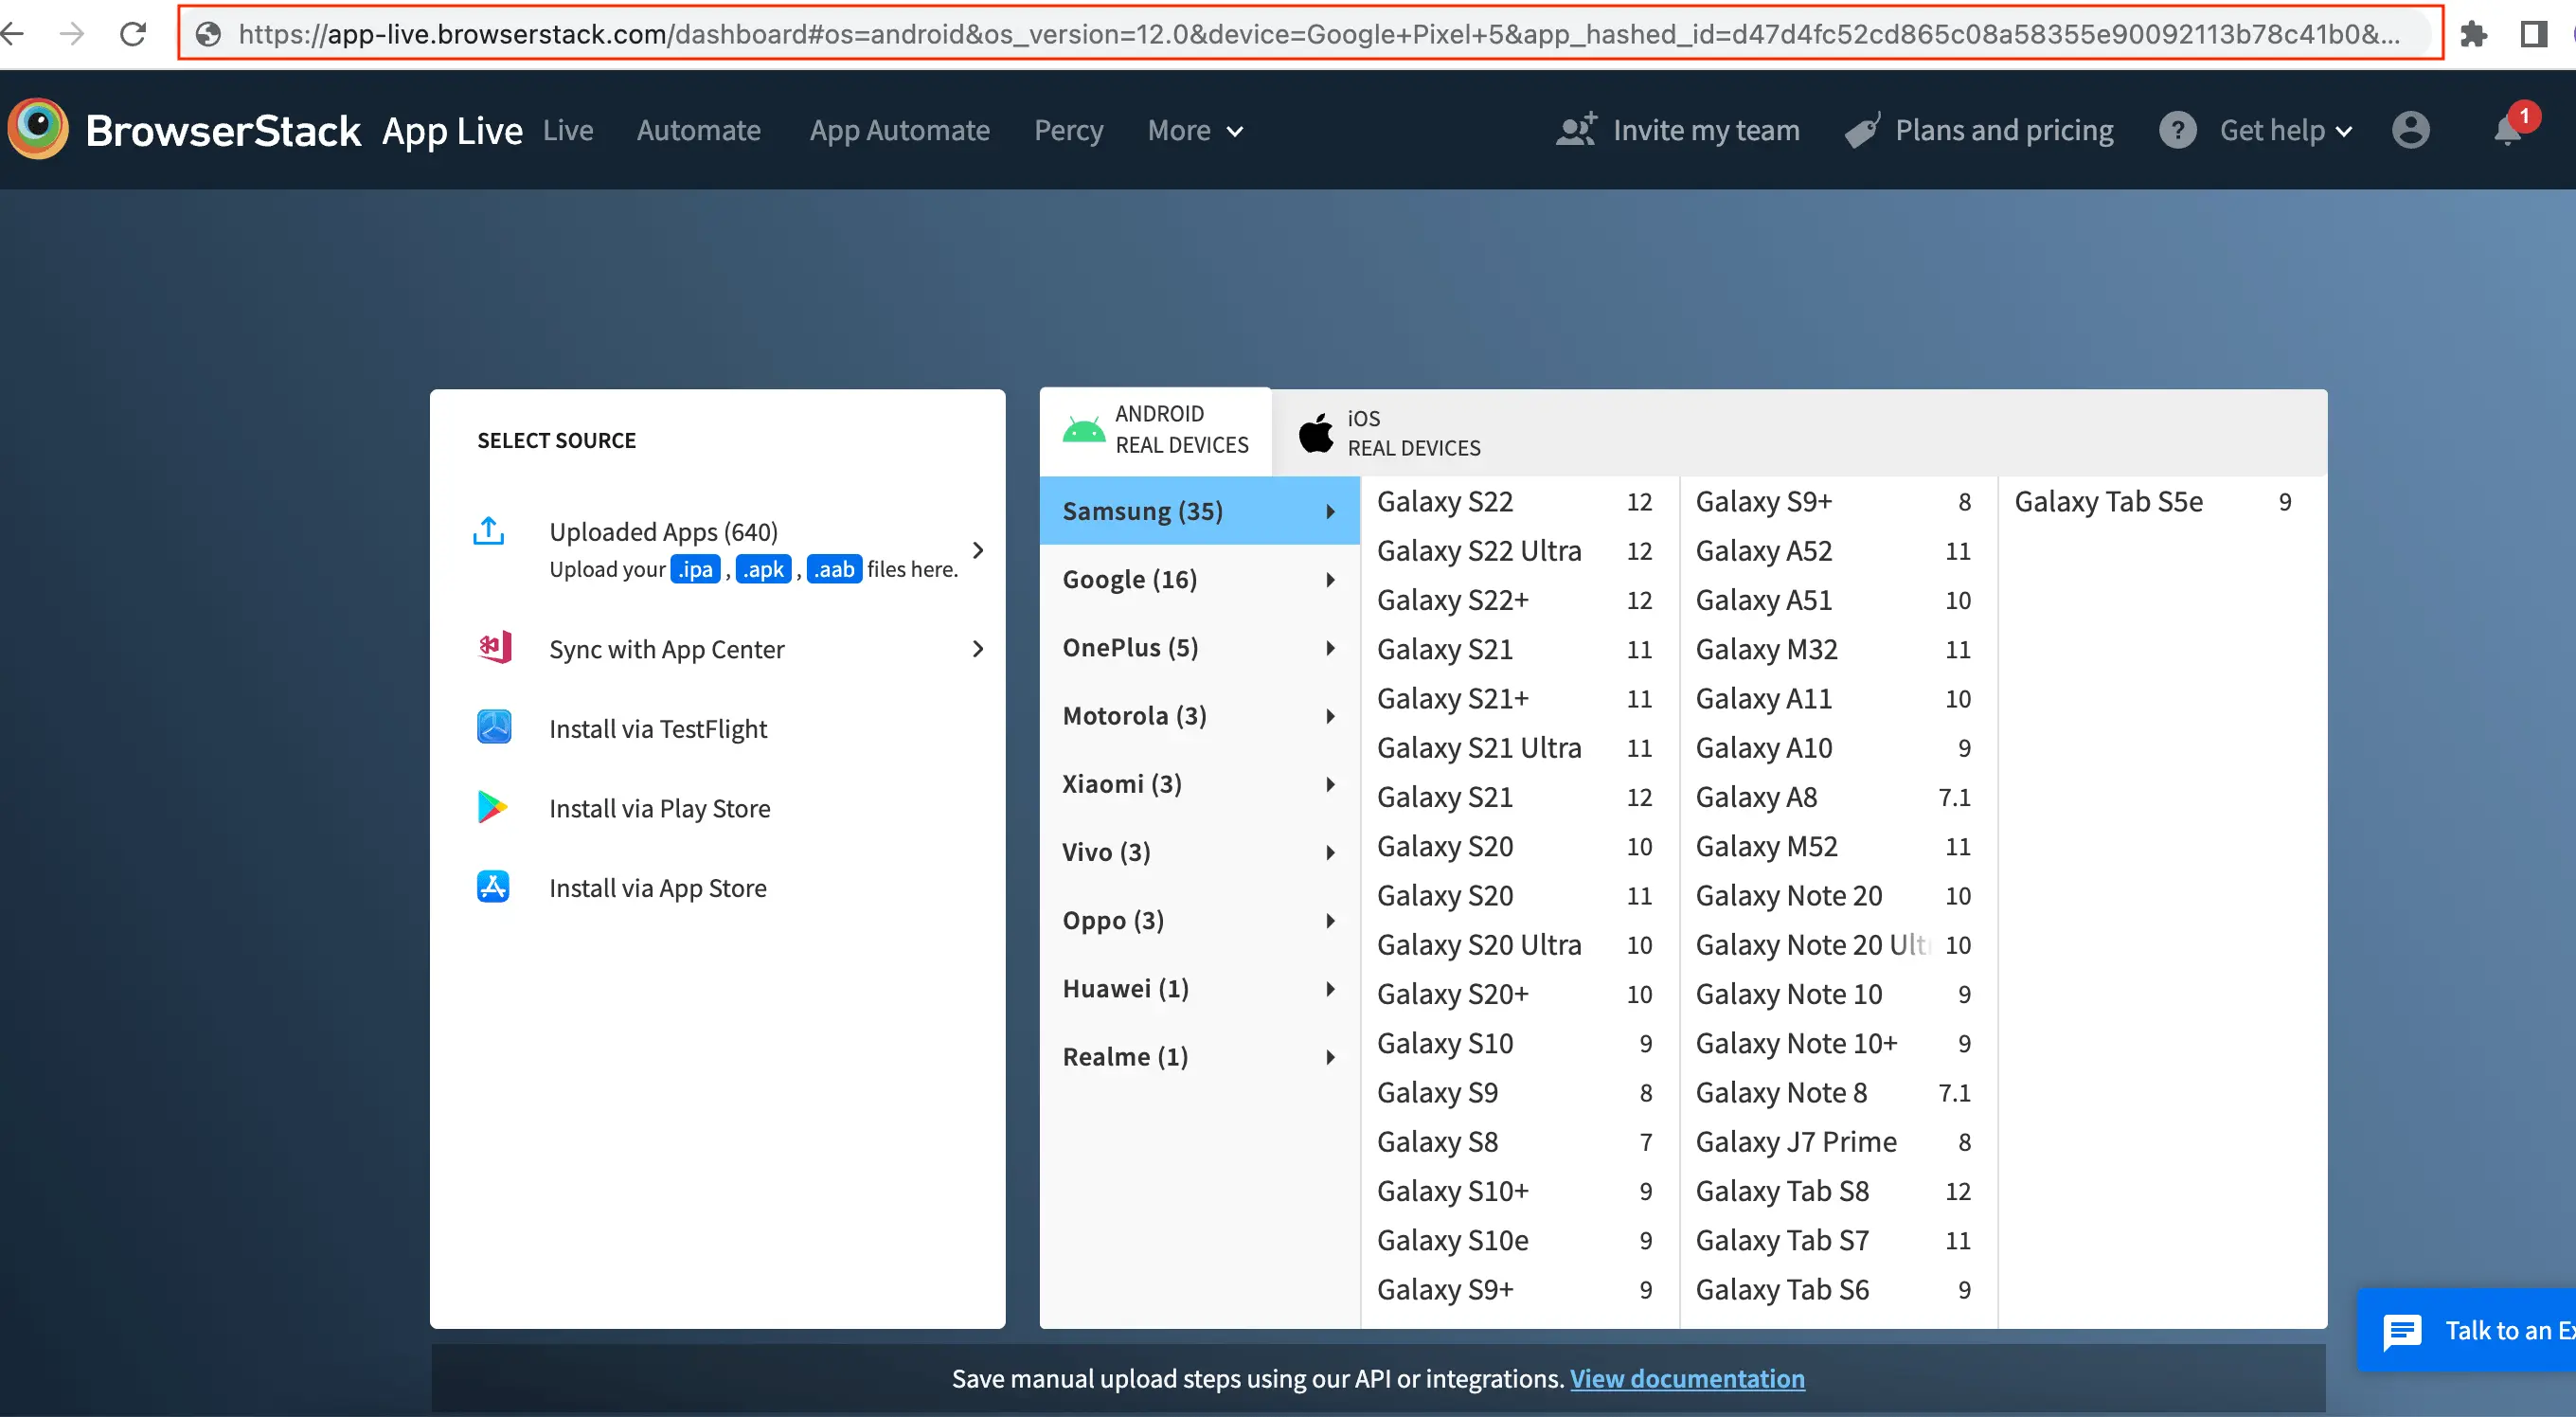Open the notifications bell icon

(2507, 130)
